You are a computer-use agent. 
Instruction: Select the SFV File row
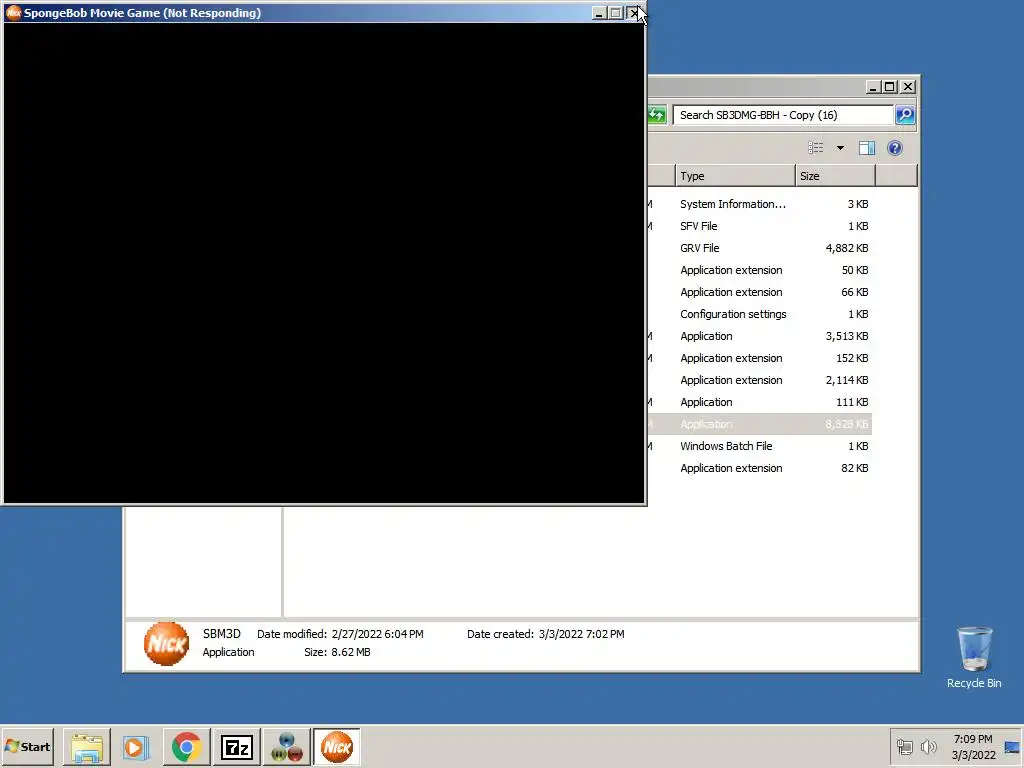click(x=760, y=226)
